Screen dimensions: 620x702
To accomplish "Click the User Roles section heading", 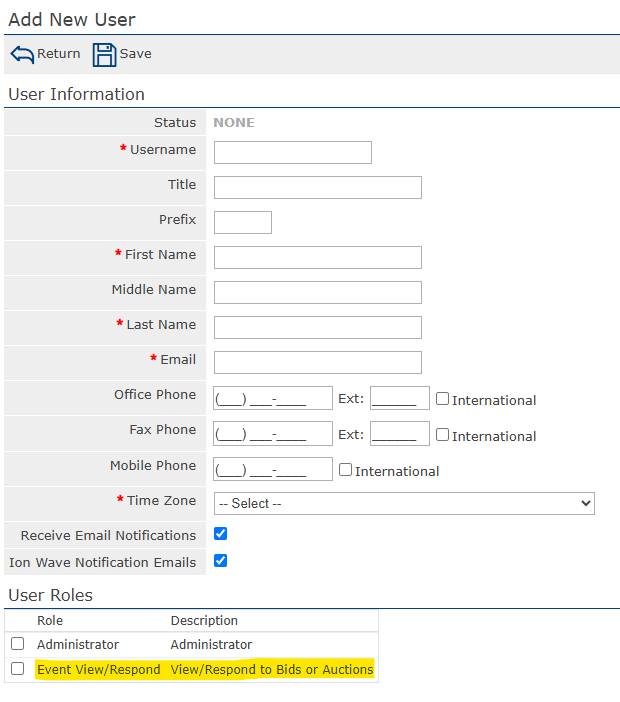I will (51, 595).
